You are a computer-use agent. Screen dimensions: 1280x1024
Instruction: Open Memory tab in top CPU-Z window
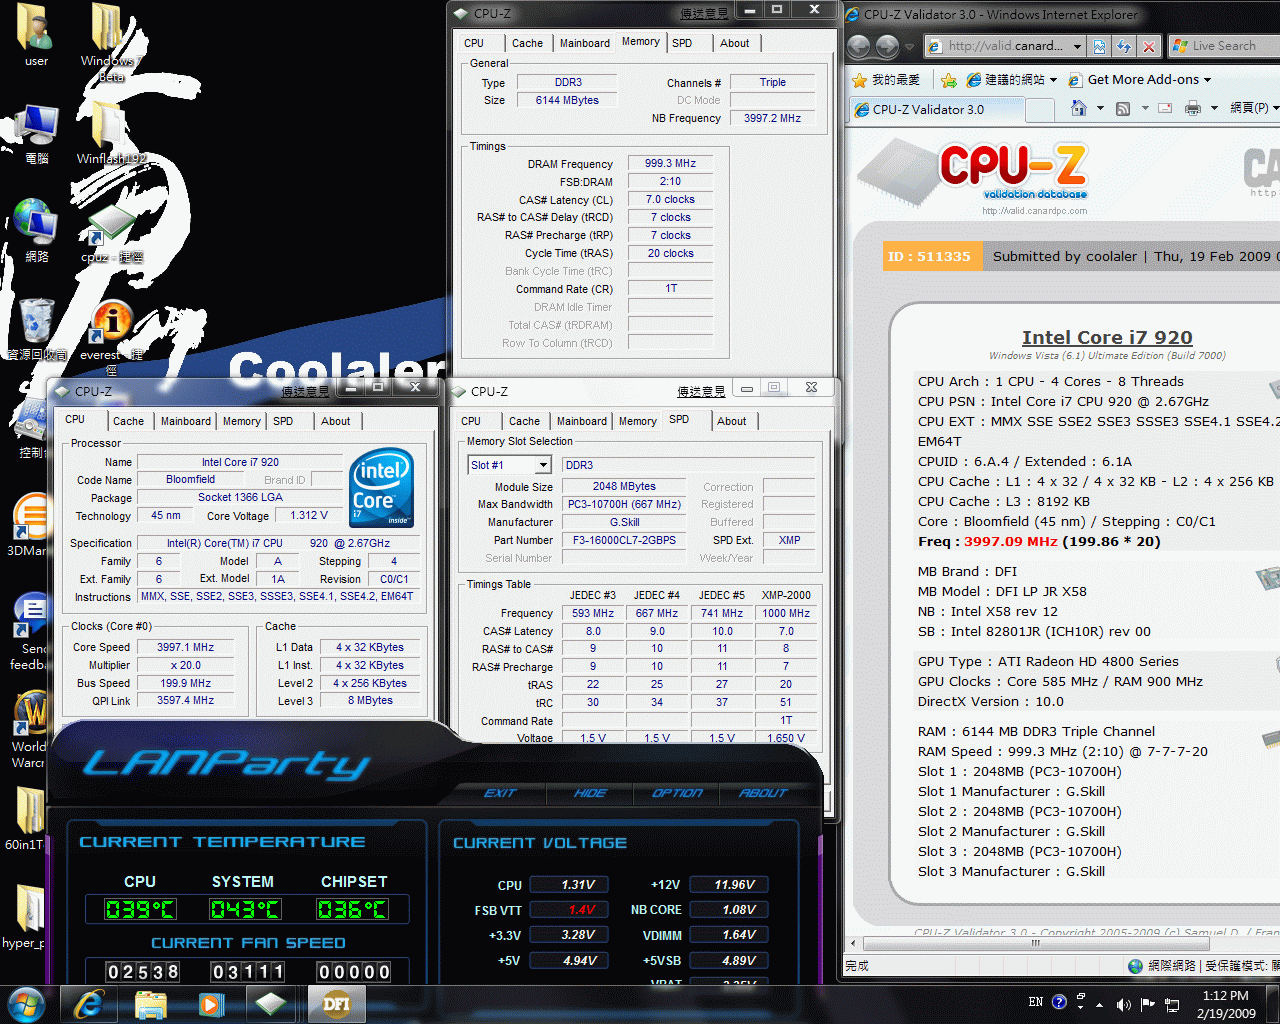click(x=640, y=42)
